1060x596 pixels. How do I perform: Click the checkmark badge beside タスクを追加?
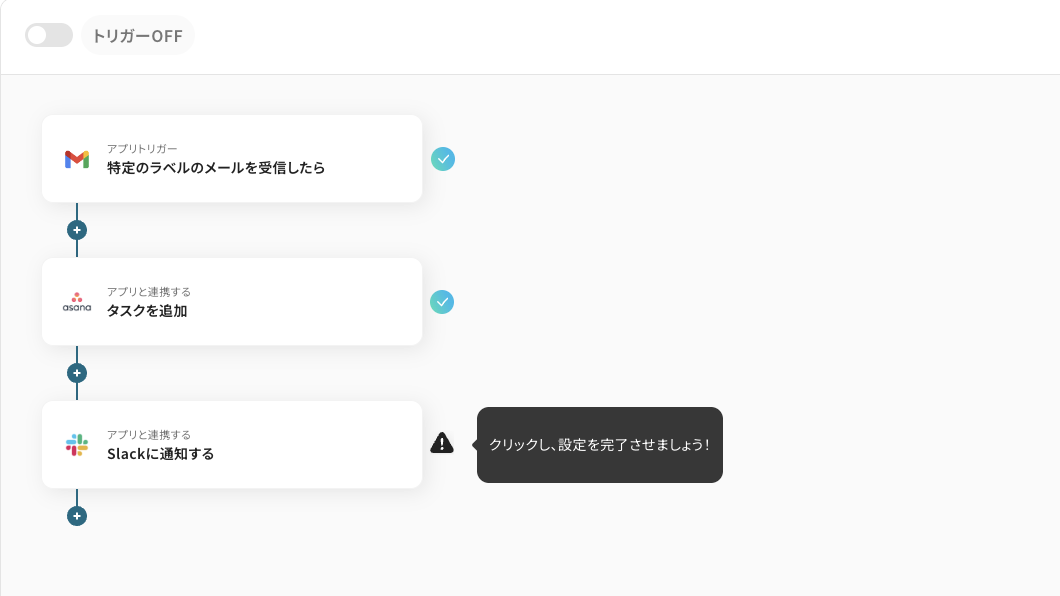click(442, 302)
